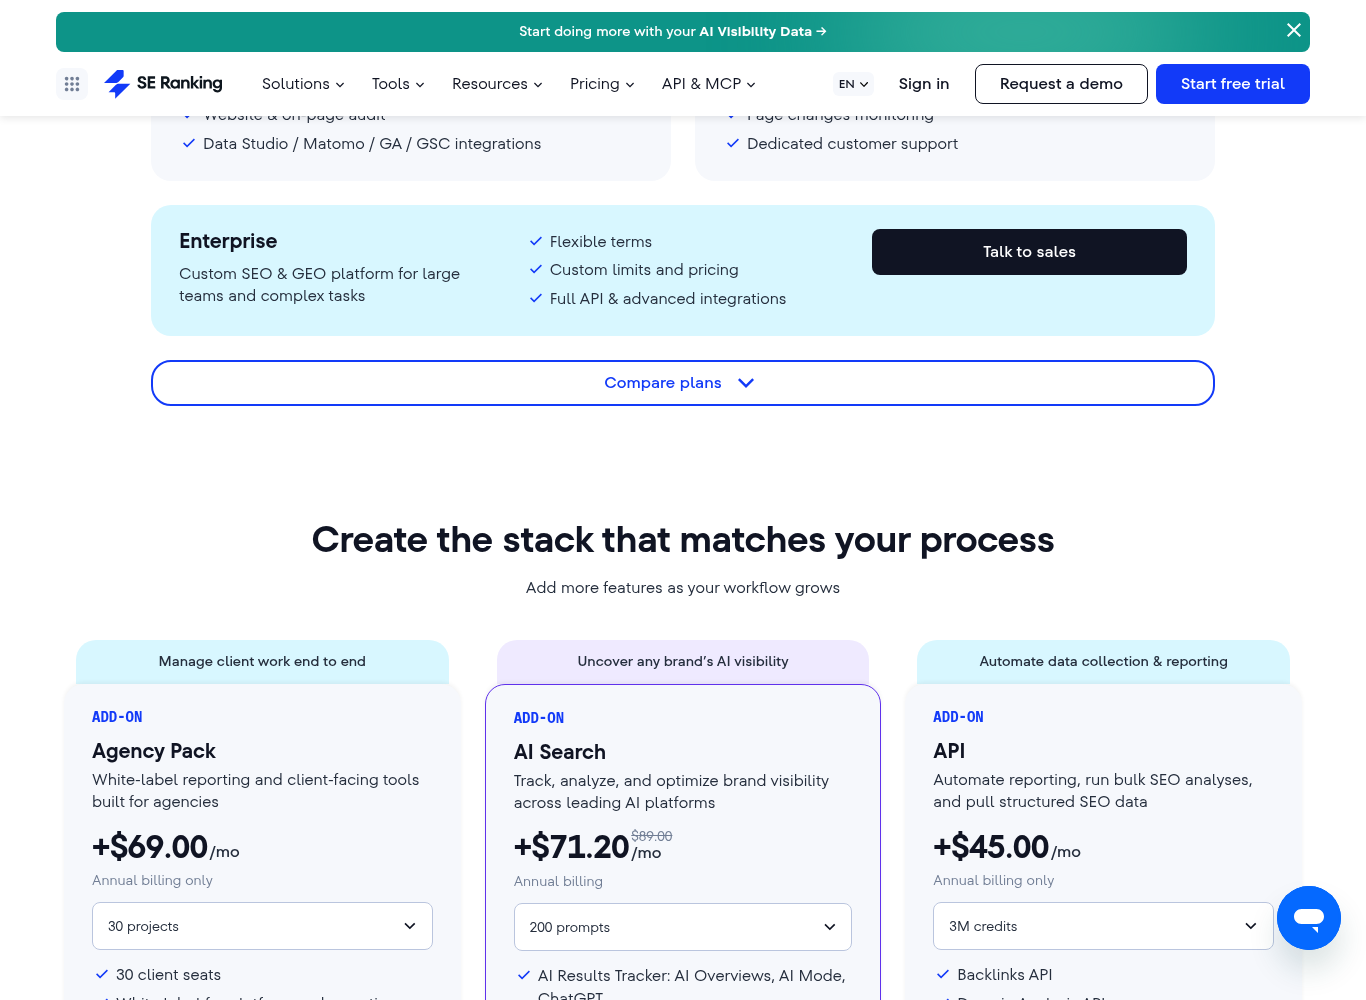Click 'Full API & advanced integrations' text
This screenshot has height=1000, width=1366.
coord(668,298)
